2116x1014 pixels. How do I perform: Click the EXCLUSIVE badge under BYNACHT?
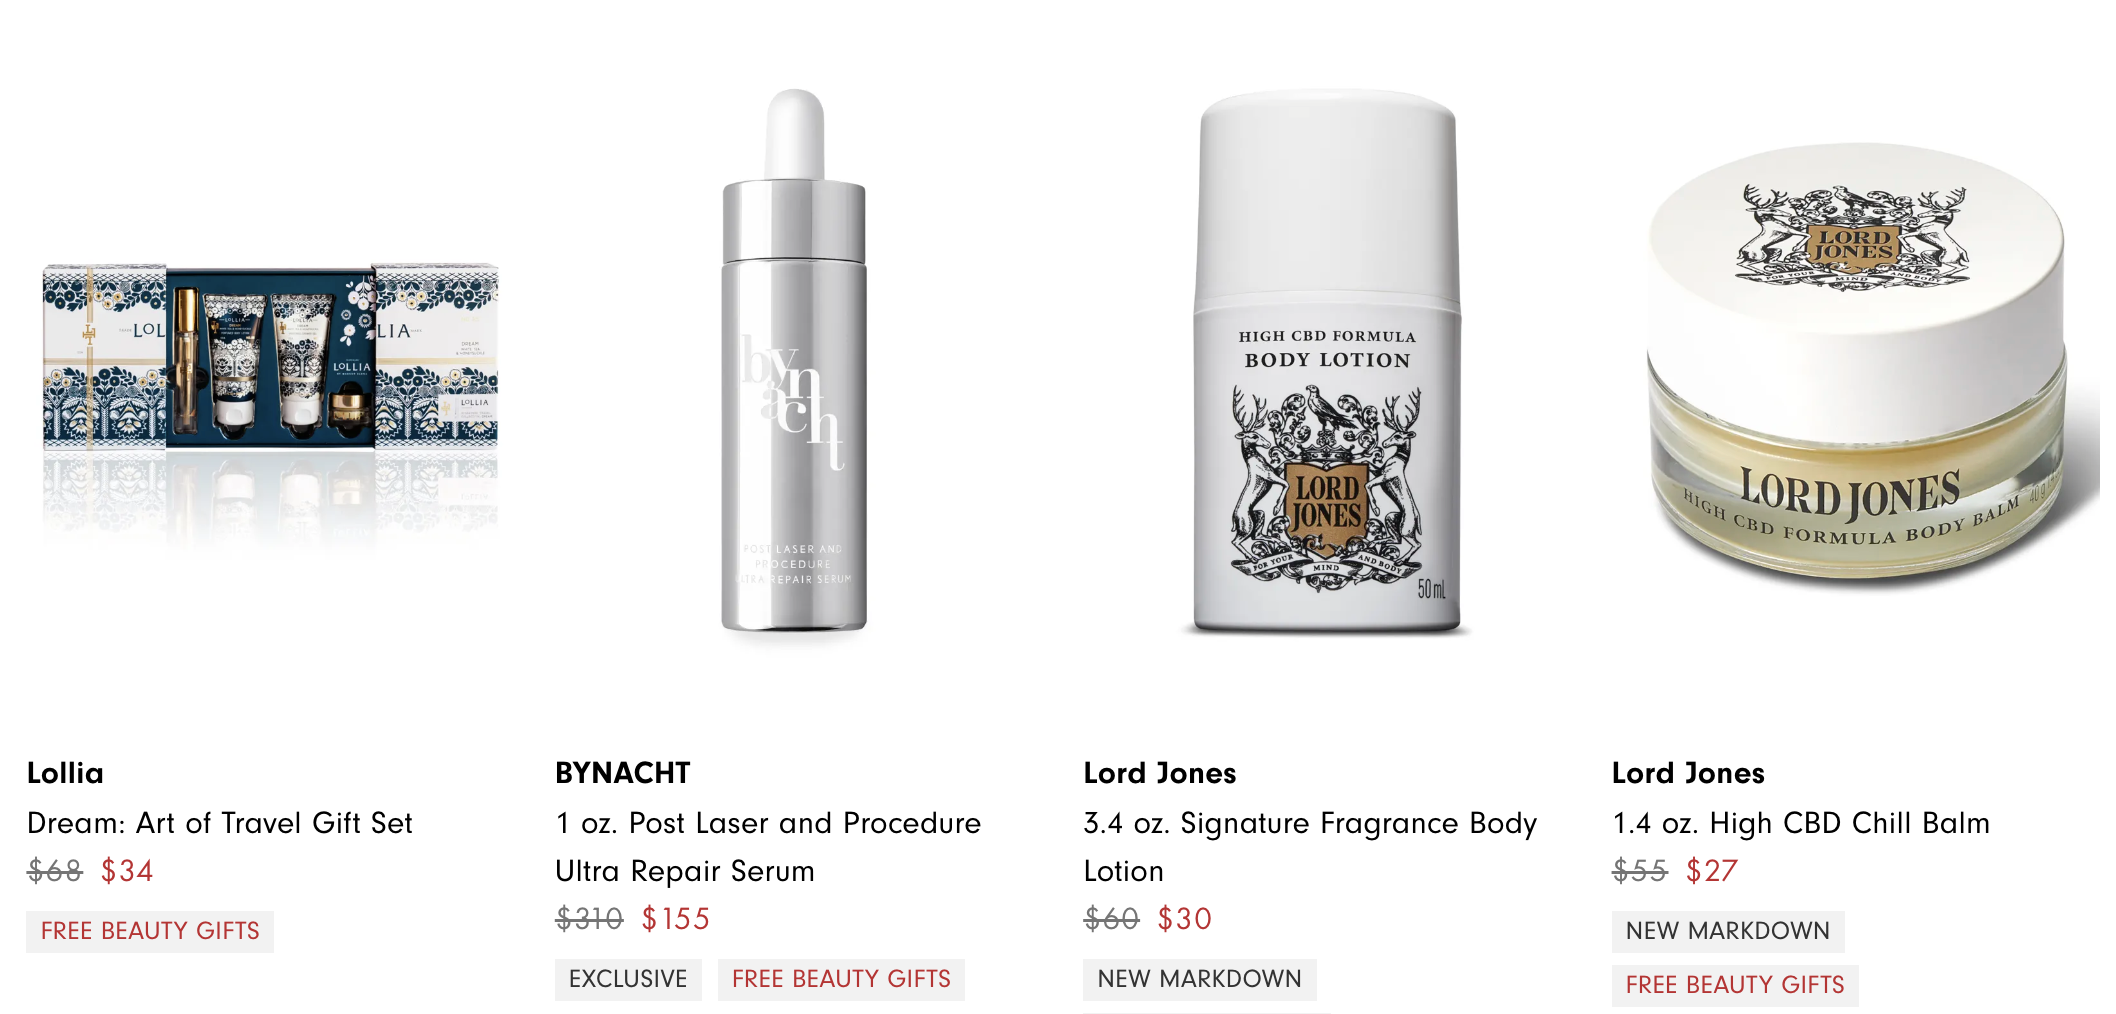coord(628,979)
